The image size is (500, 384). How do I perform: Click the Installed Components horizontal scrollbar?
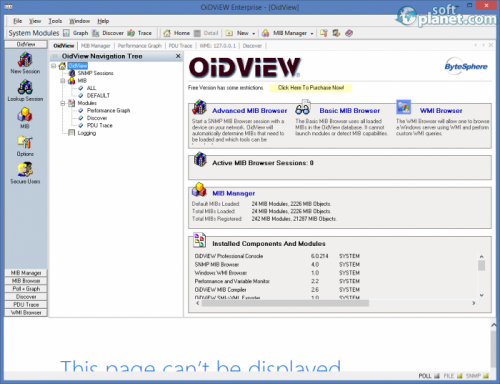click(x=335, y=303)
